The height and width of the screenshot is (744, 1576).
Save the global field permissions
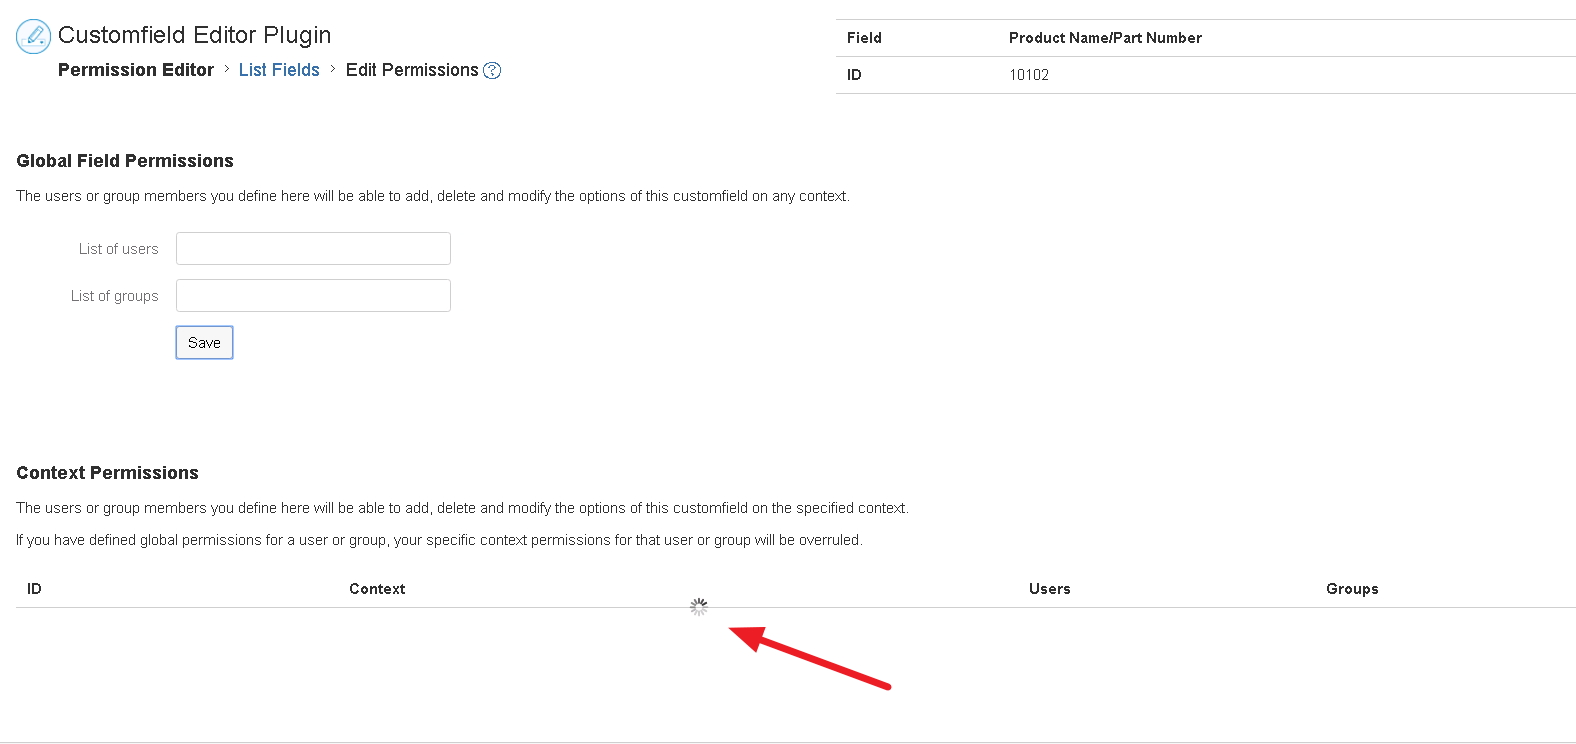coord(204,342)
